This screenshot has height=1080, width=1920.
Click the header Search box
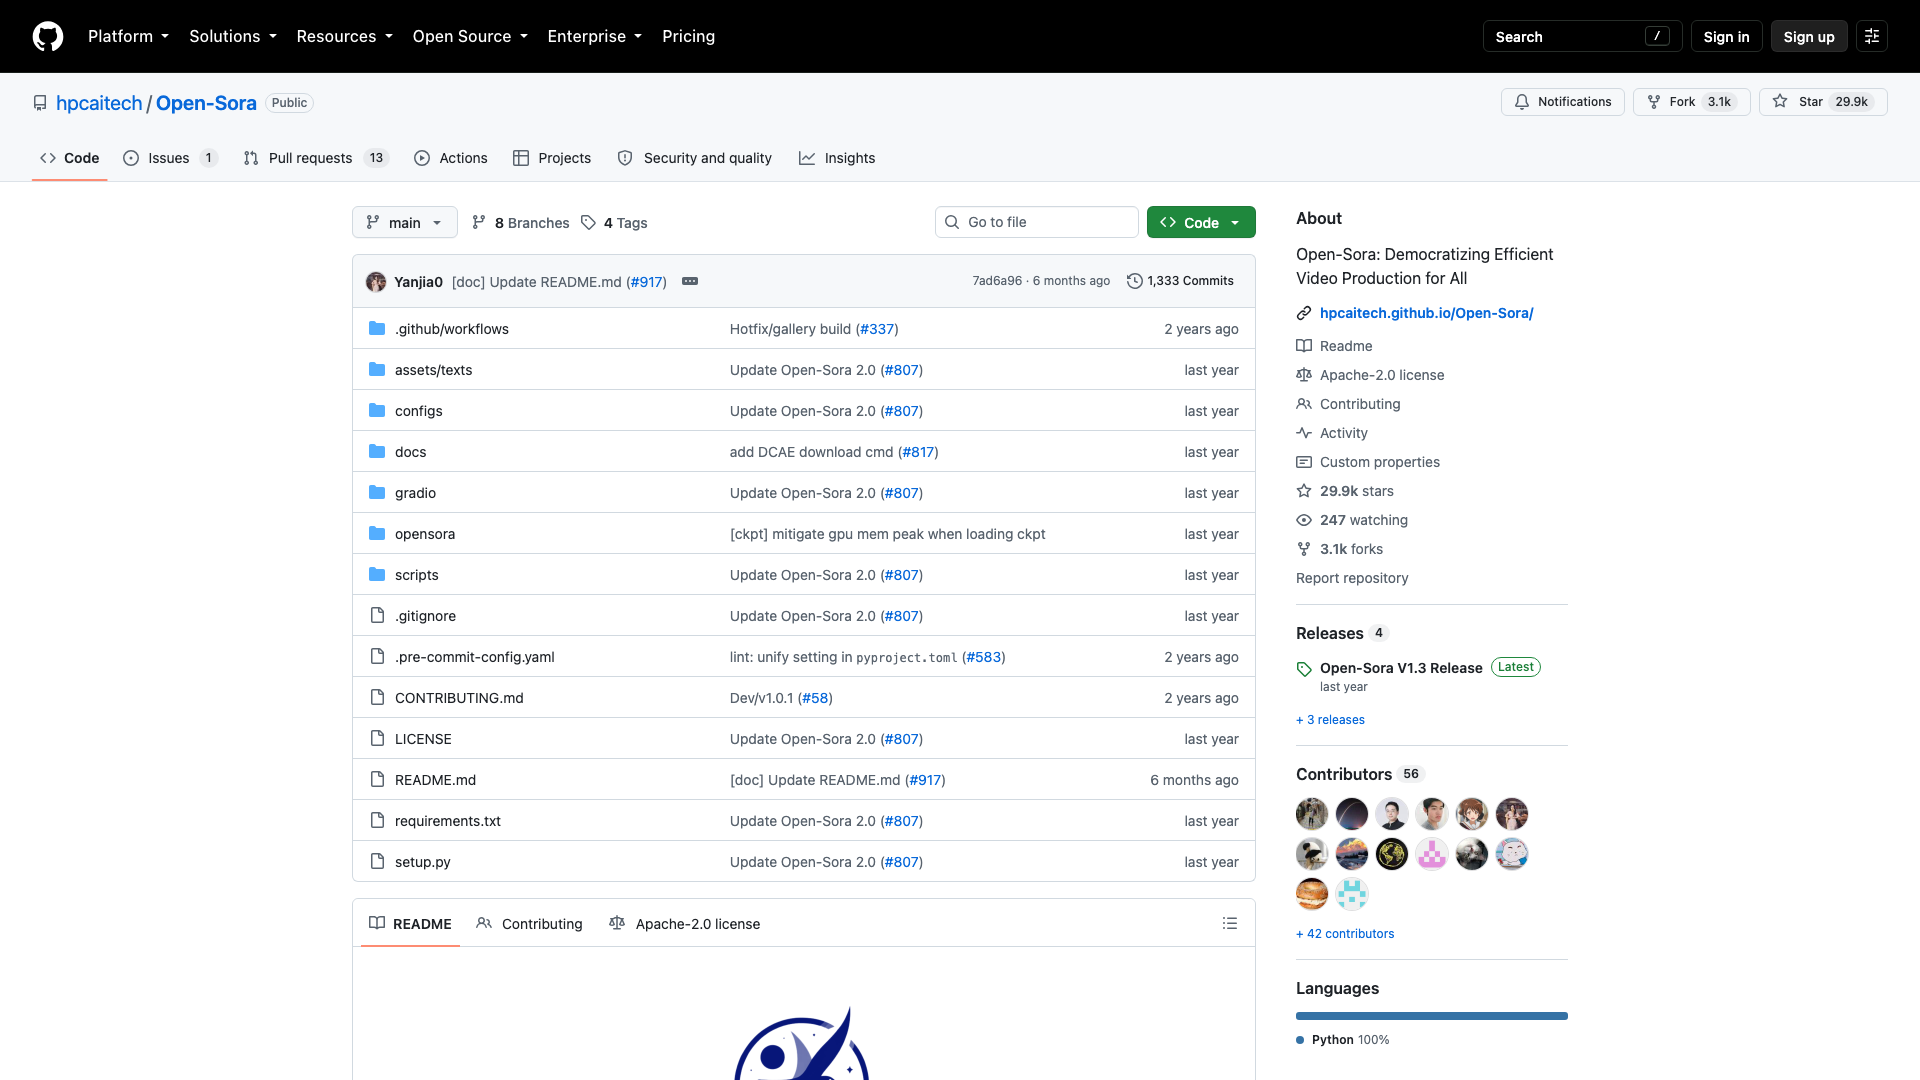point(1582,36)
